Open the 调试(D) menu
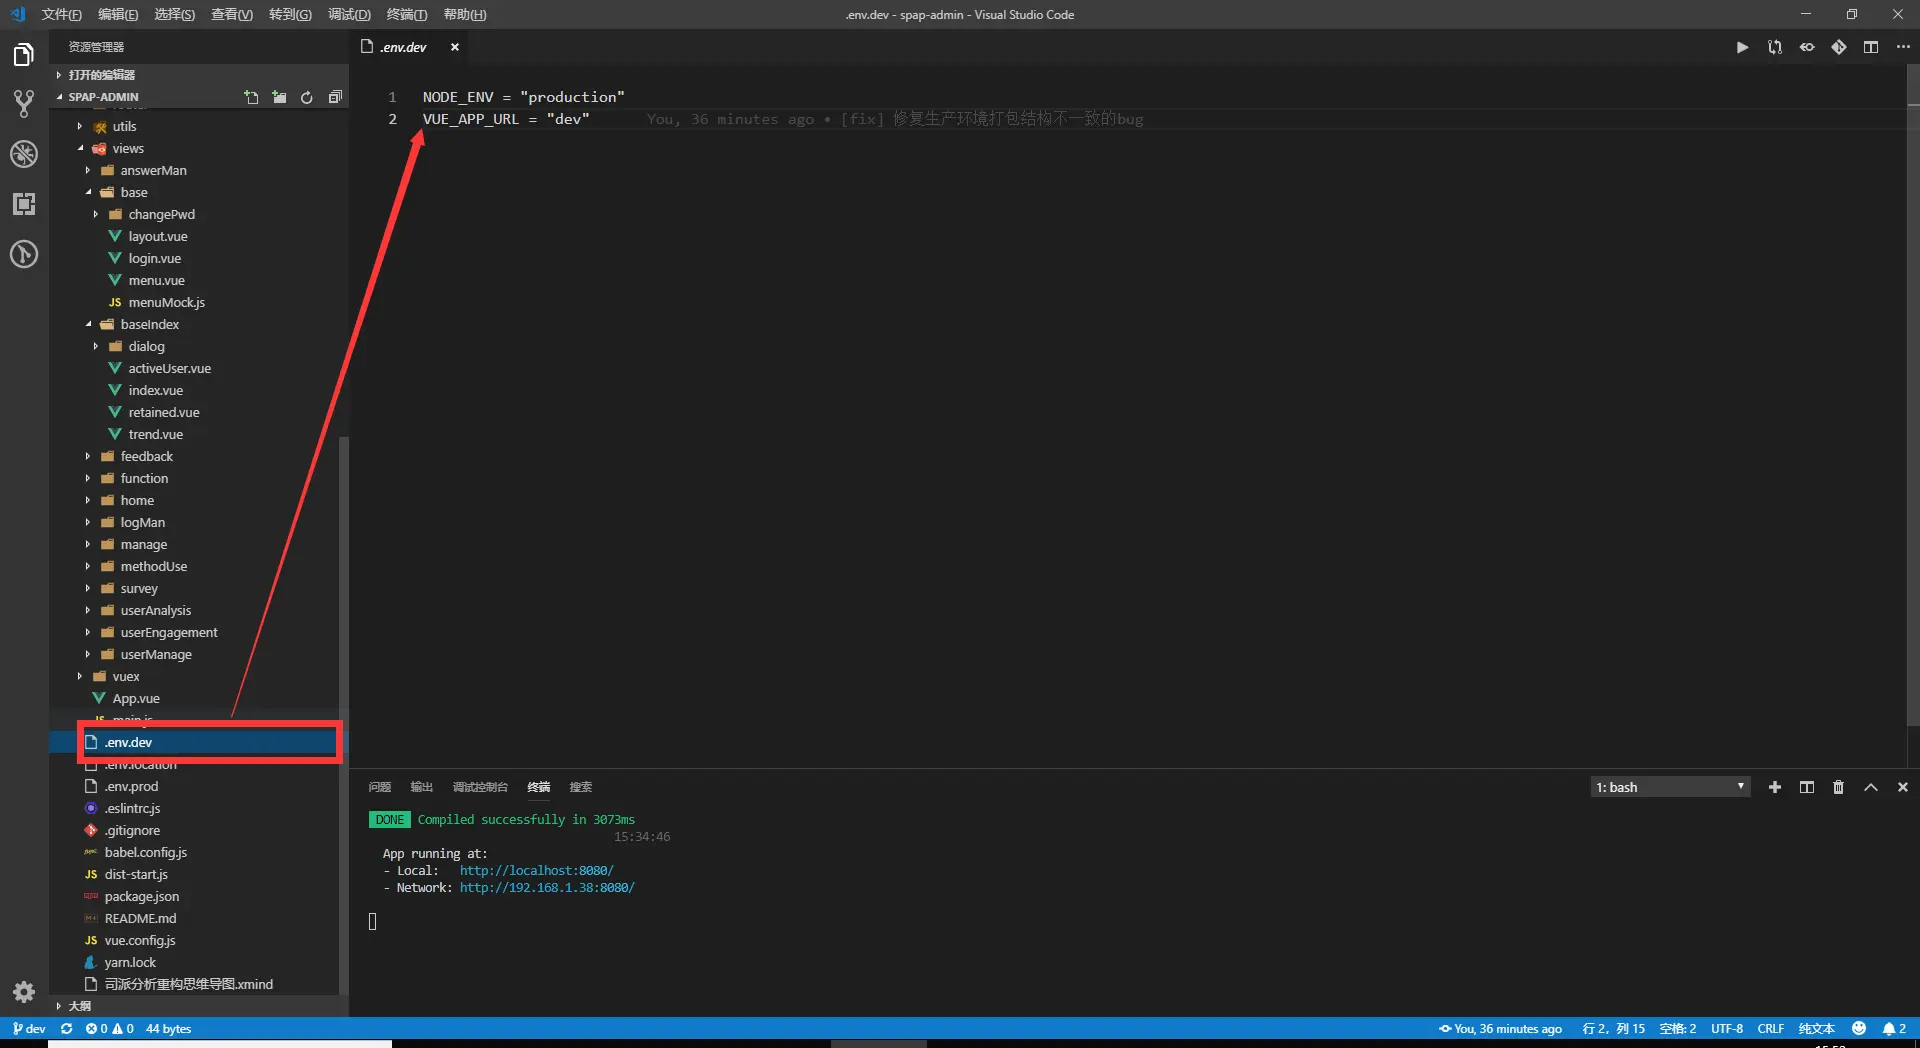The height and width of the screenshot is (1048, 1920). (349, 14)
